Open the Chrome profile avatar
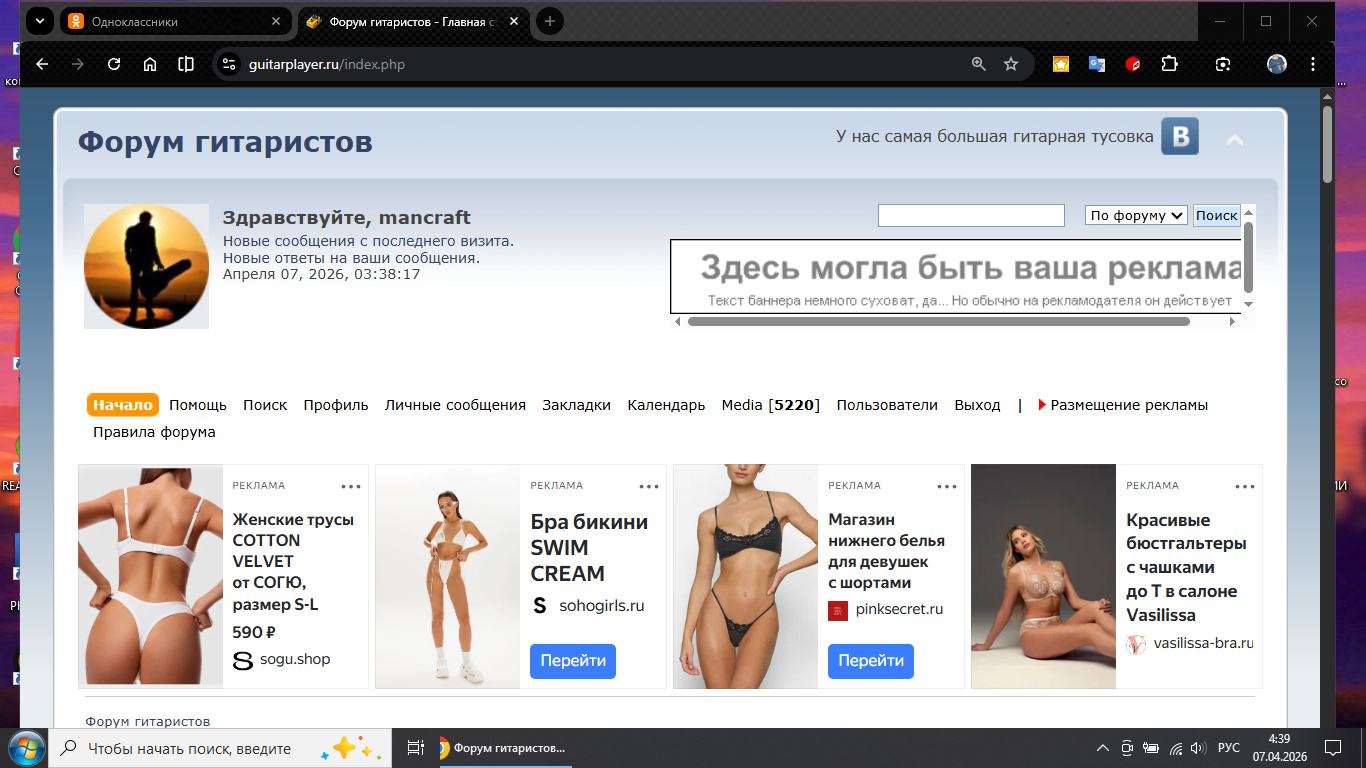This screenshot has width=1366, height=768. coord(1277,64)
